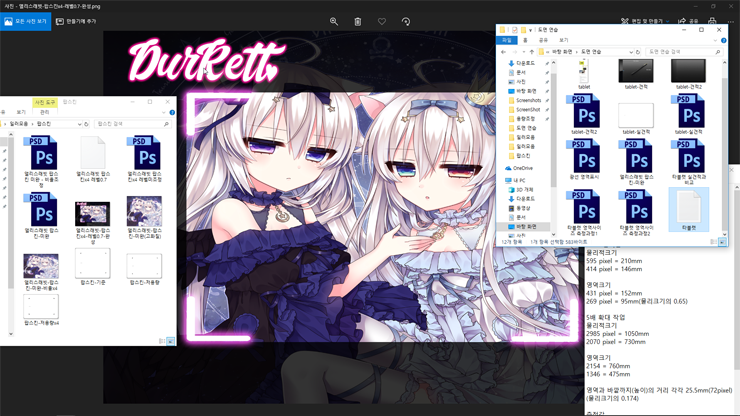Click the zoom magnifier icon in Photos toolbar

pyautogui.click(x=334, y=22)
